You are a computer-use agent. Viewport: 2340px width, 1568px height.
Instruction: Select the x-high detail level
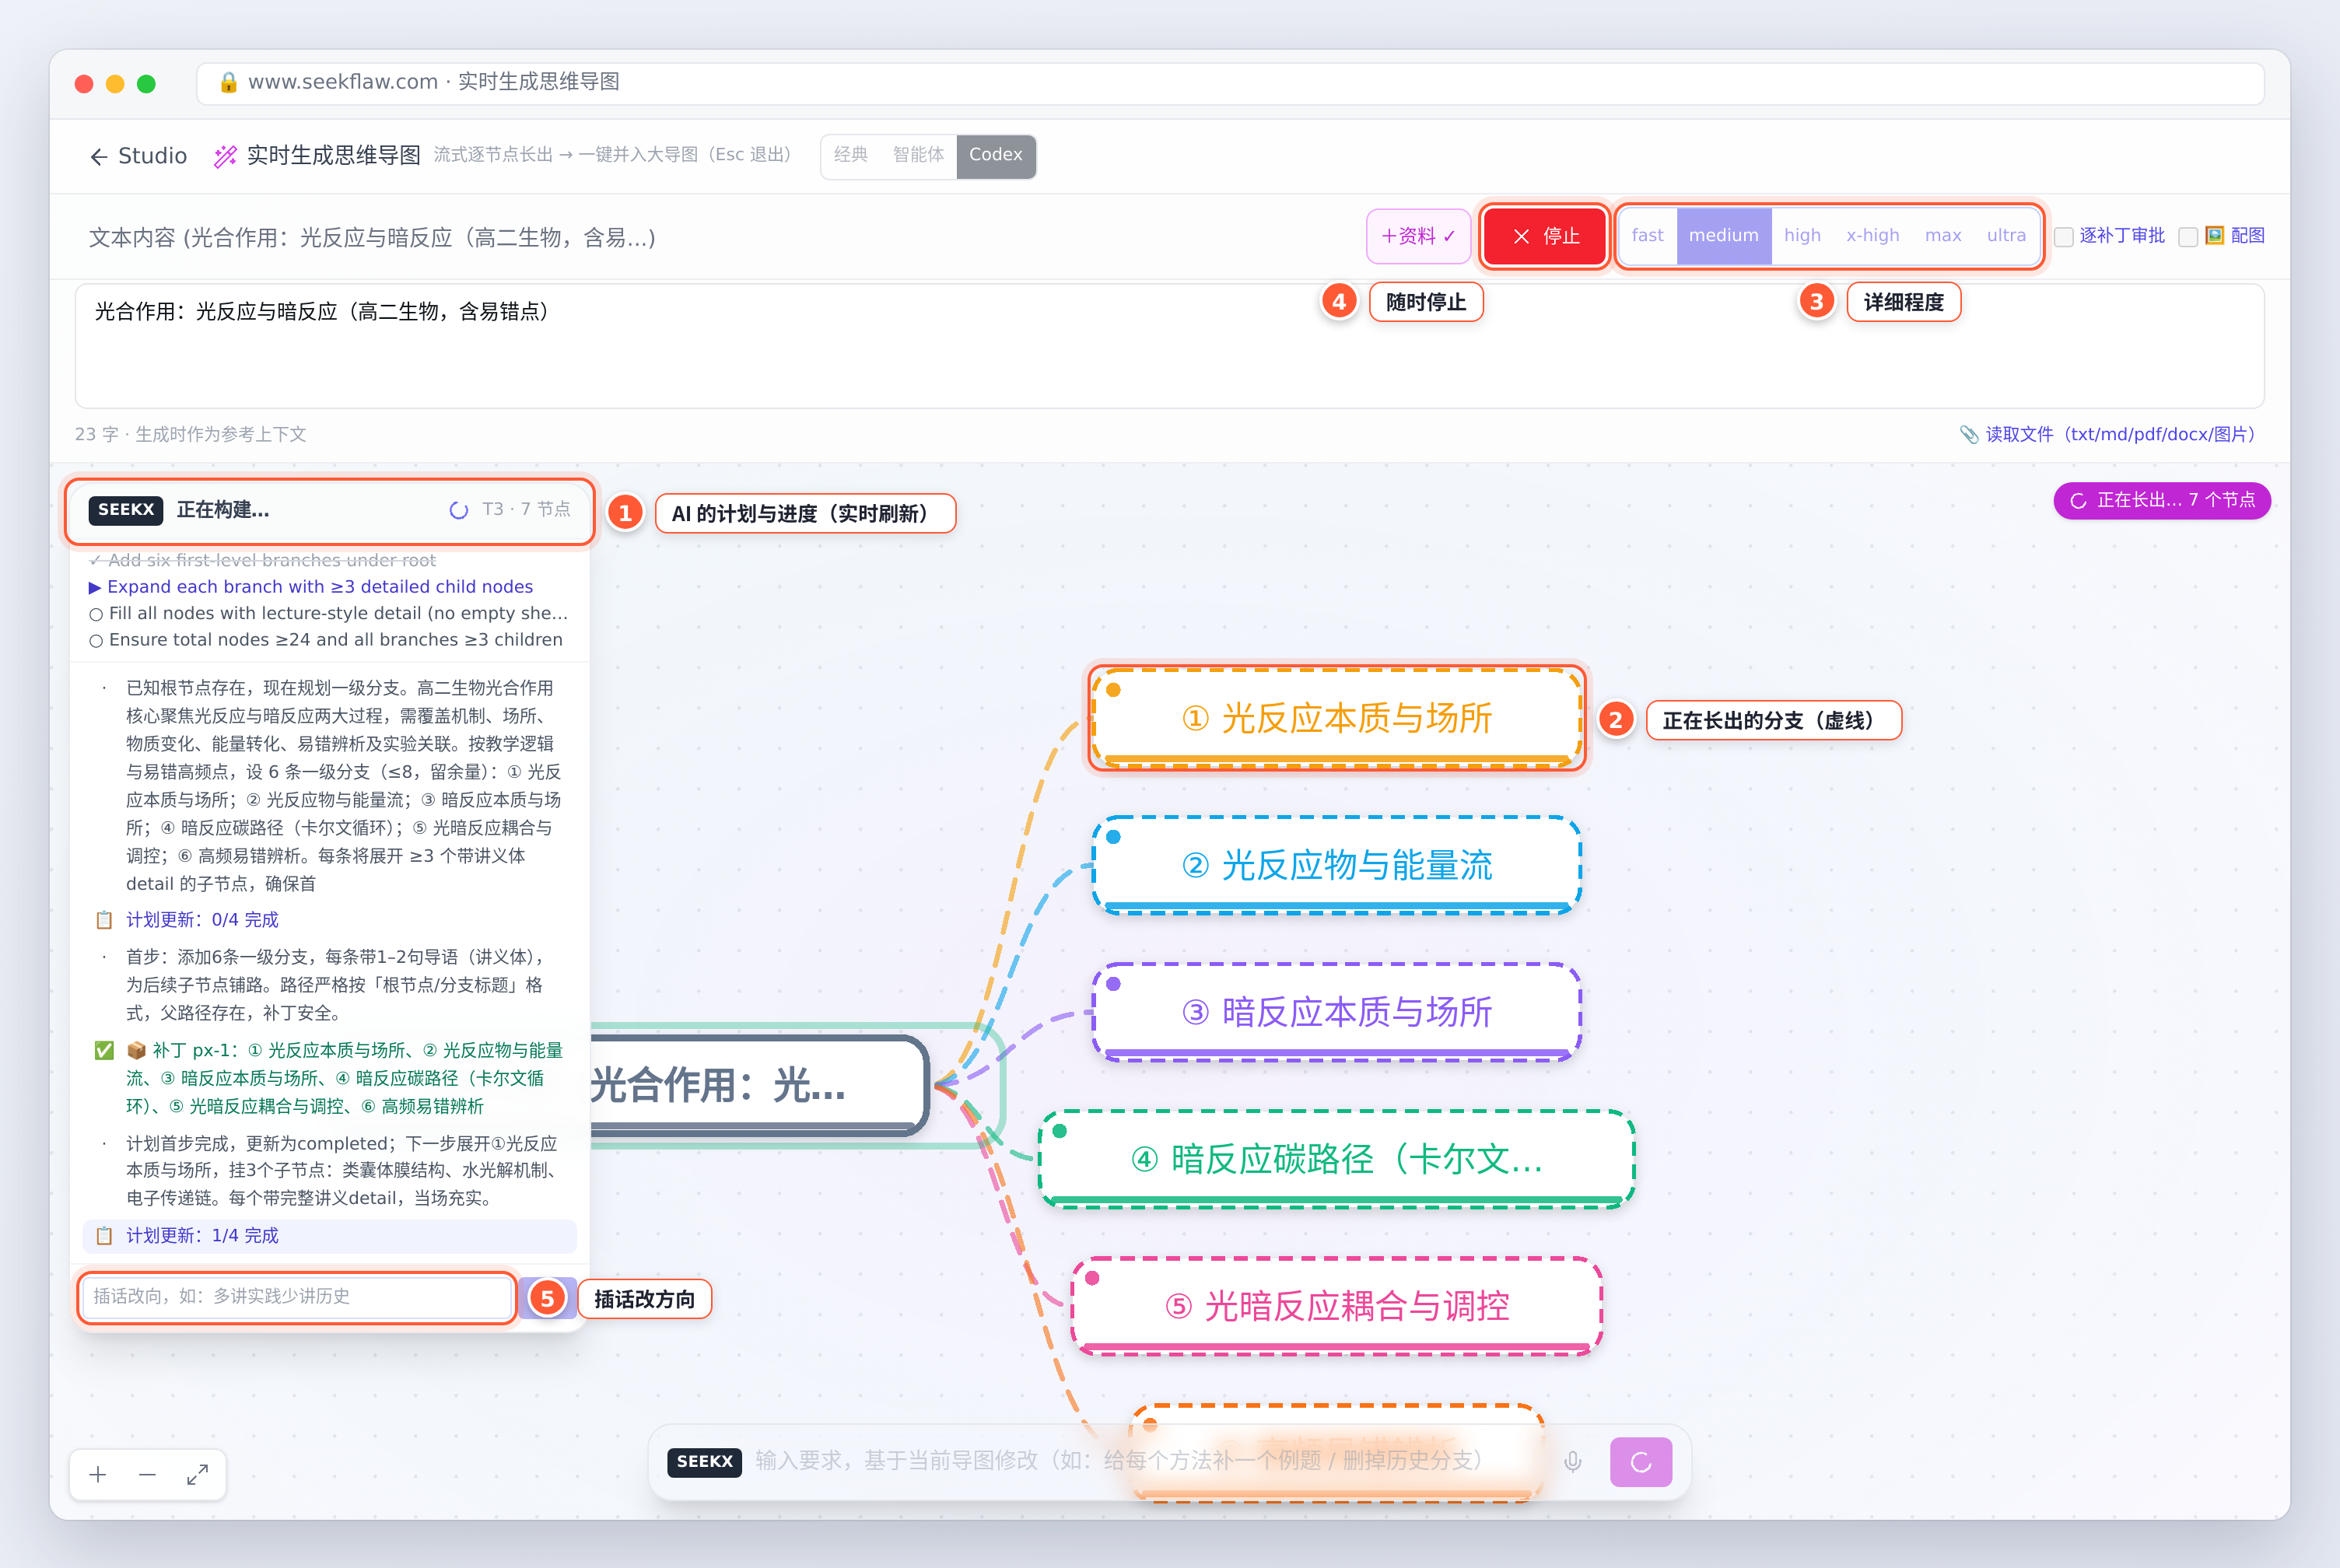click(1872, 236)
